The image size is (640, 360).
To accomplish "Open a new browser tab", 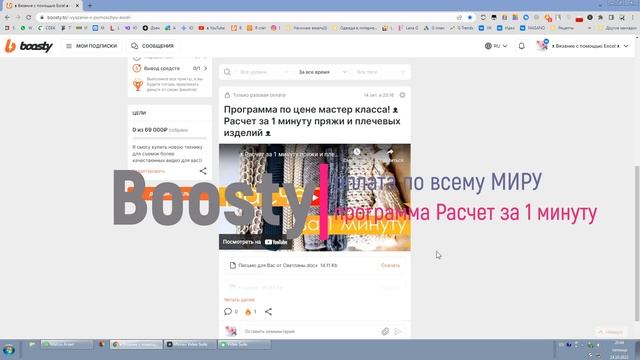I will tap(90, 6).
